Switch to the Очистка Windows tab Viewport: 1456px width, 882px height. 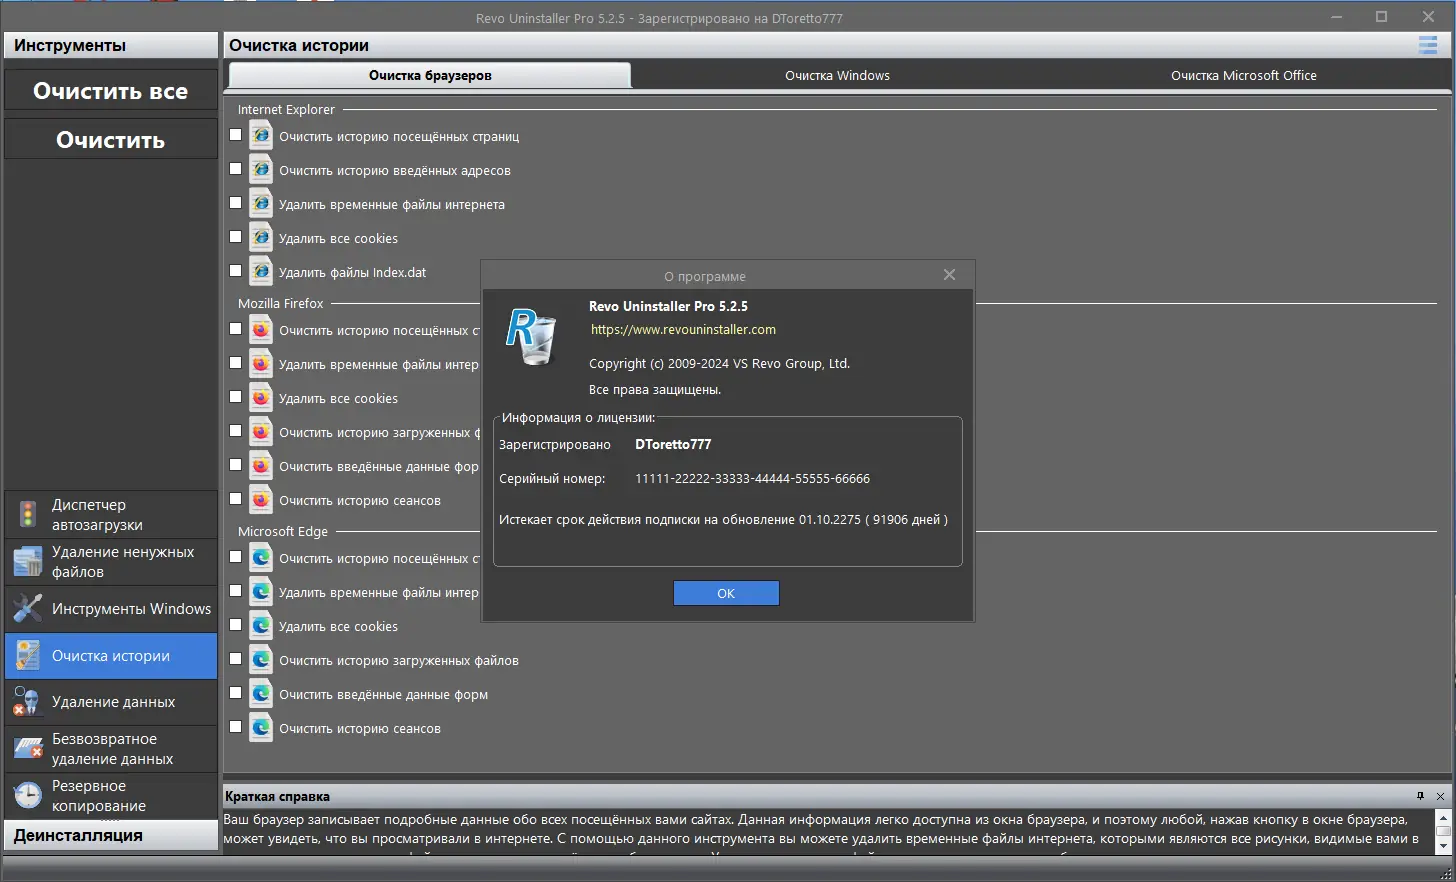[837, 75]
